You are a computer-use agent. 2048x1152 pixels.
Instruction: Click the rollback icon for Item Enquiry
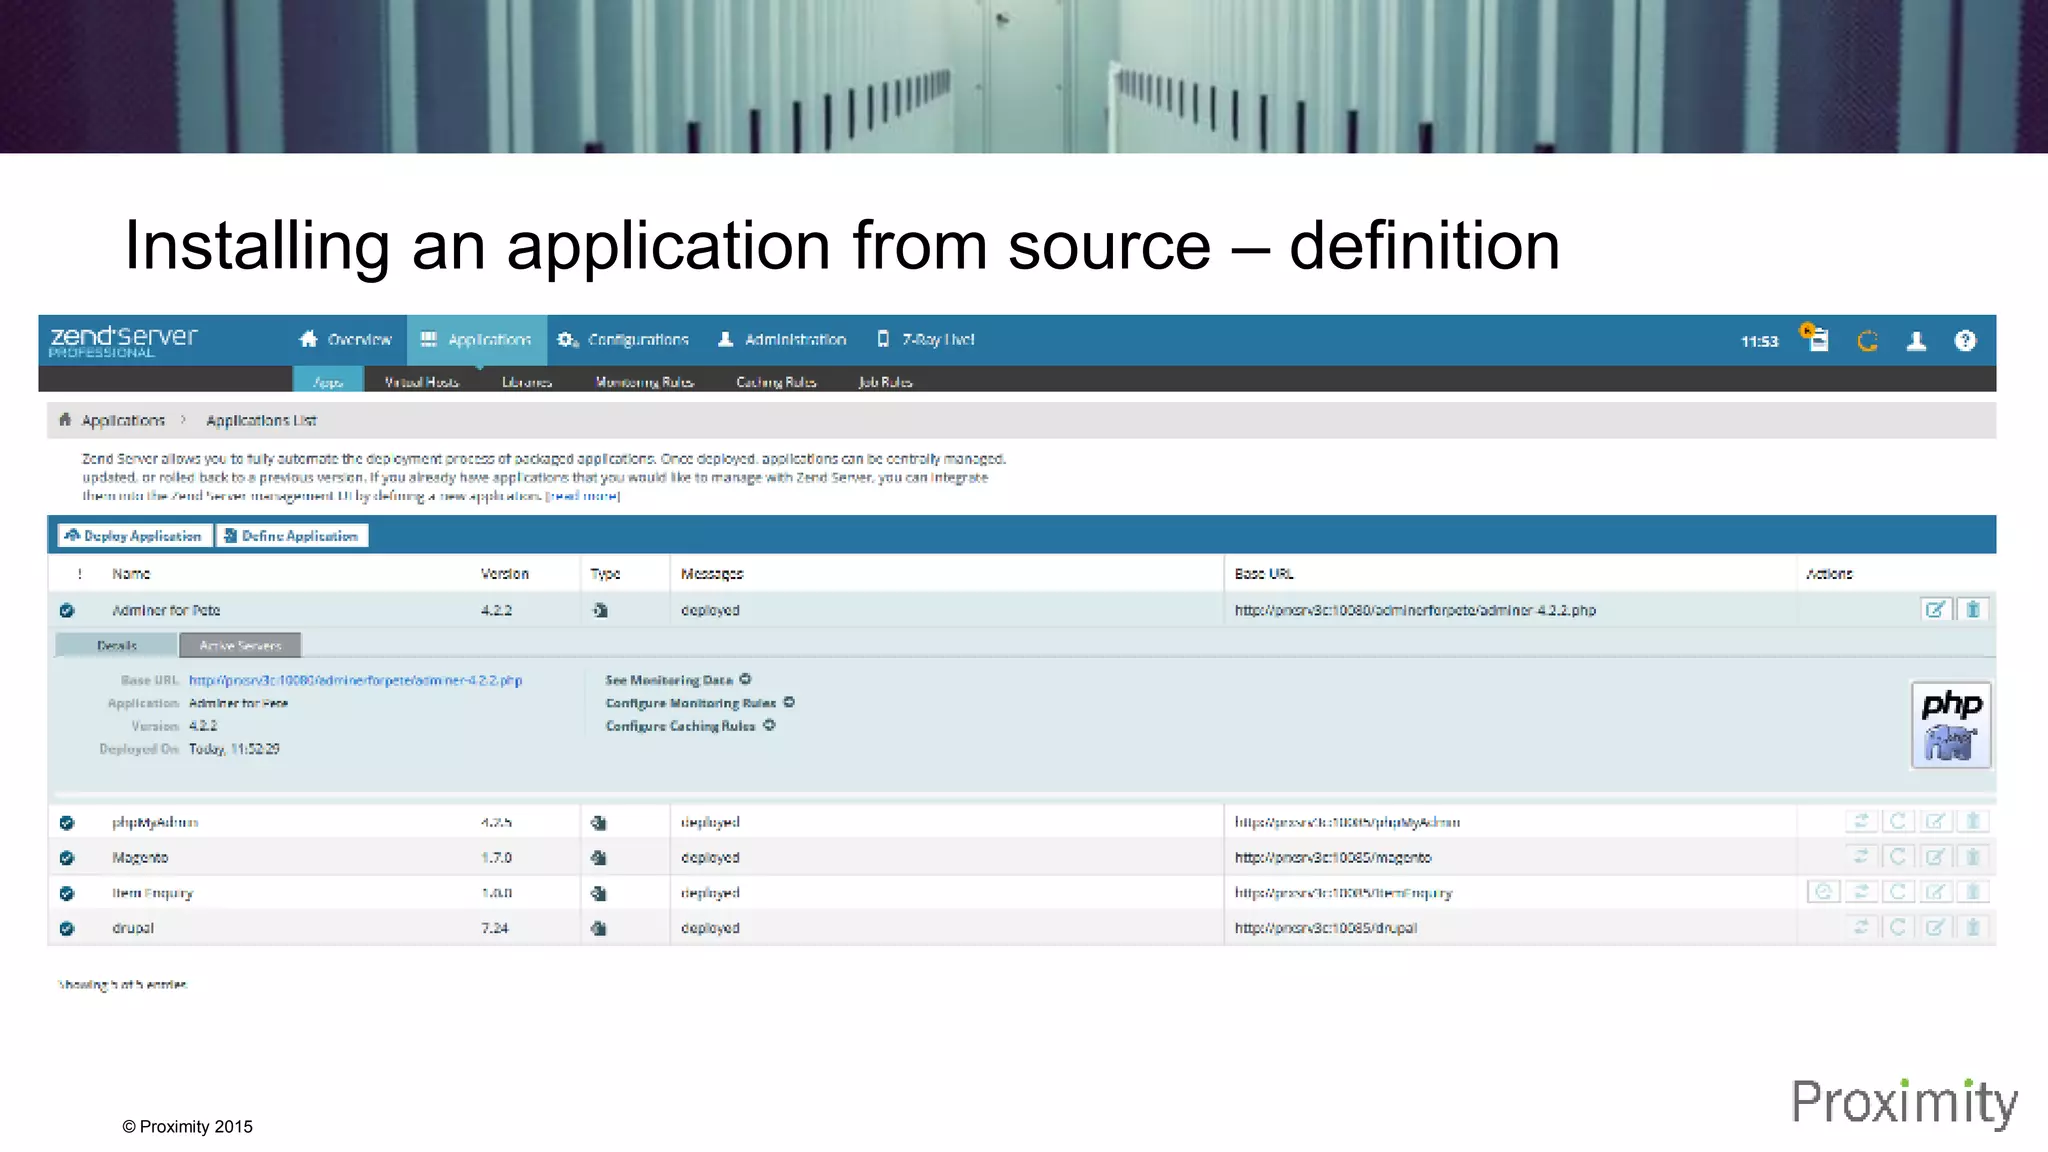click(1823, 891)
